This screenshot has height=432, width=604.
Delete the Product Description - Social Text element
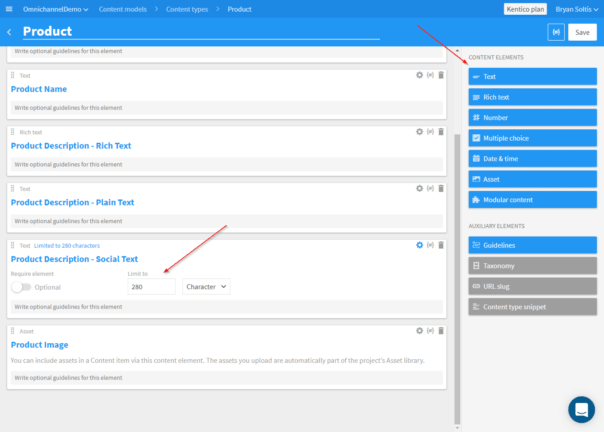point(441,245)
